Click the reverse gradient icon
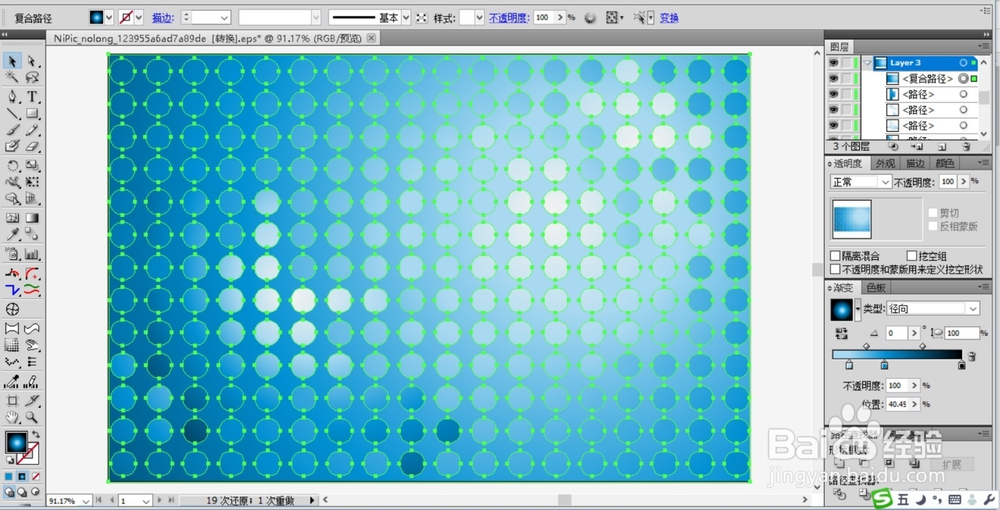This screenshot has height=510, width=1000. point(841,333)
